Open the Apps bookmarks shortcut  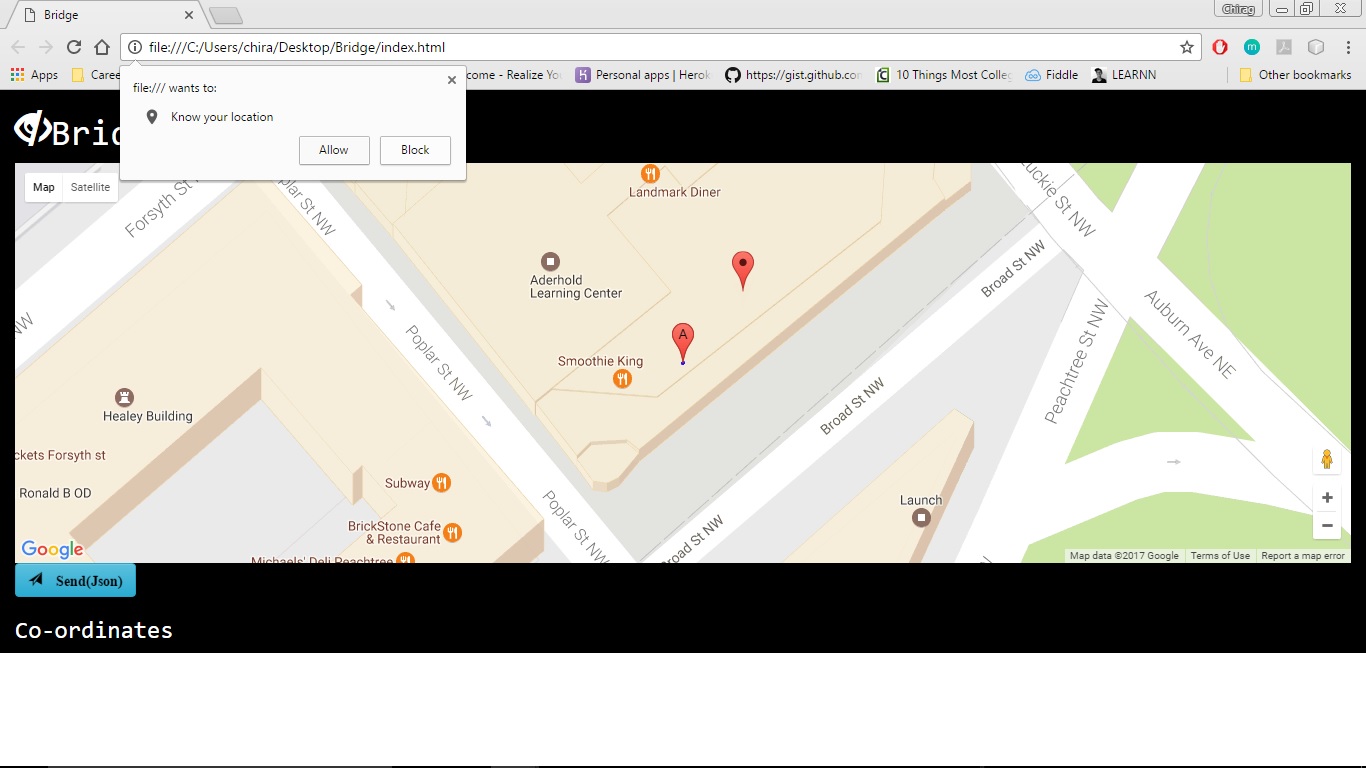point(34,75)
